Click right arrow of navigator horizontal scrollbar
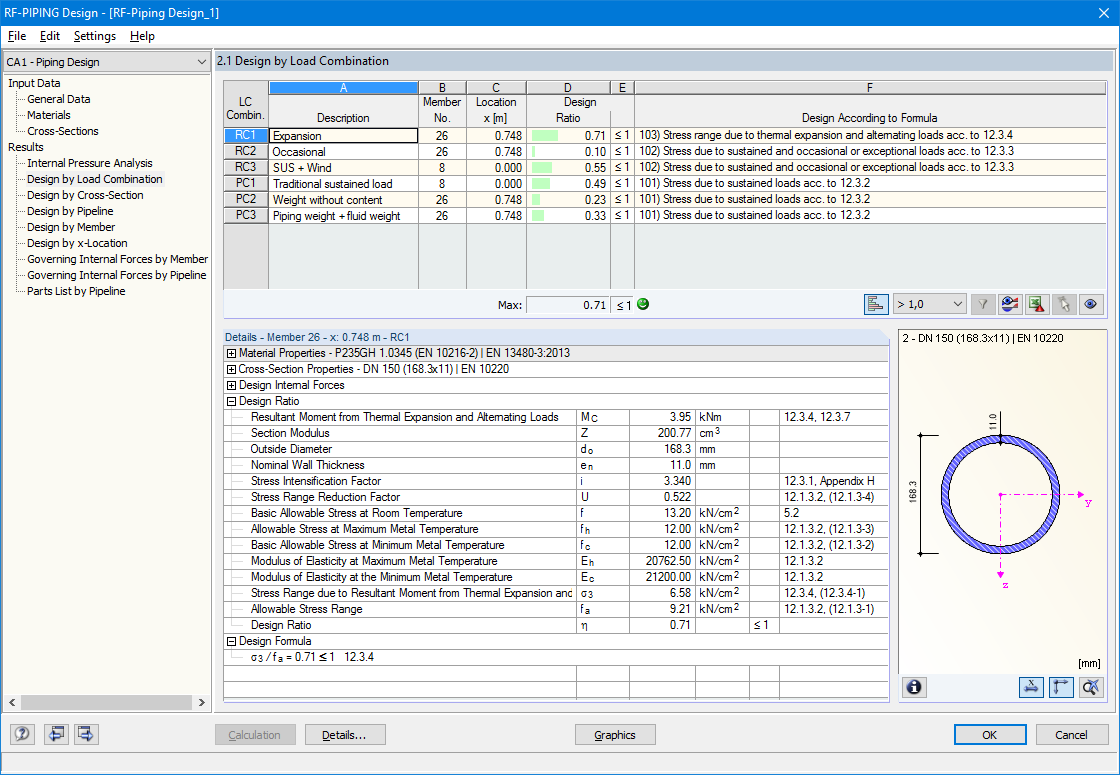Viewport: 1120px width, 775px height. click(201, 703)
